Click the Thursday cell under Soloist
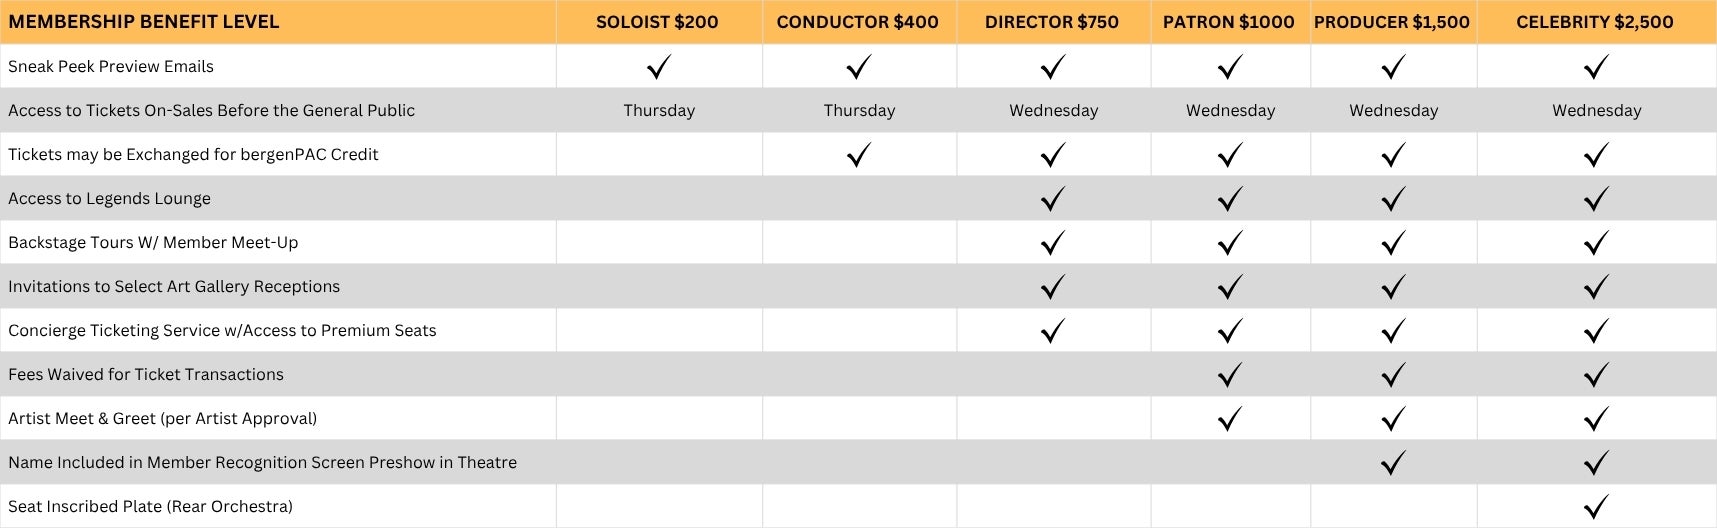This screenshot has height=528, width=1717. pos(659,111)
